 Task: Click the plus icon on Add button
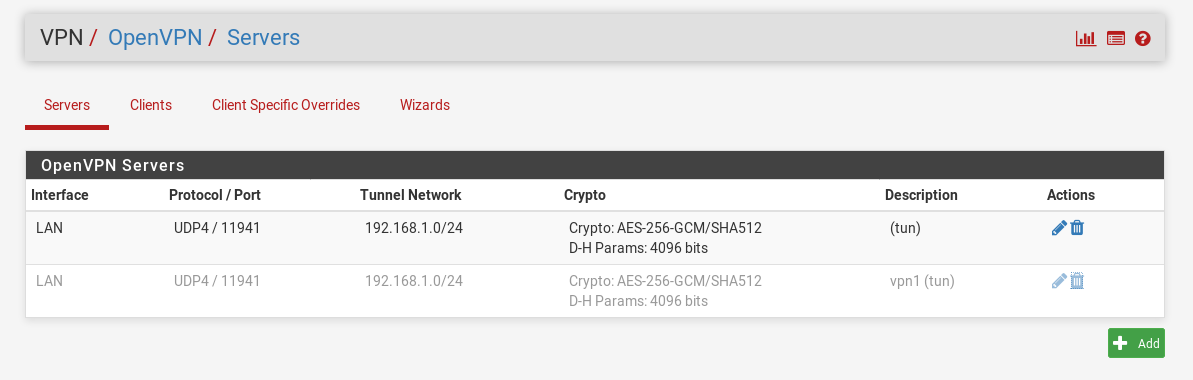click(x=1120, y=343)
